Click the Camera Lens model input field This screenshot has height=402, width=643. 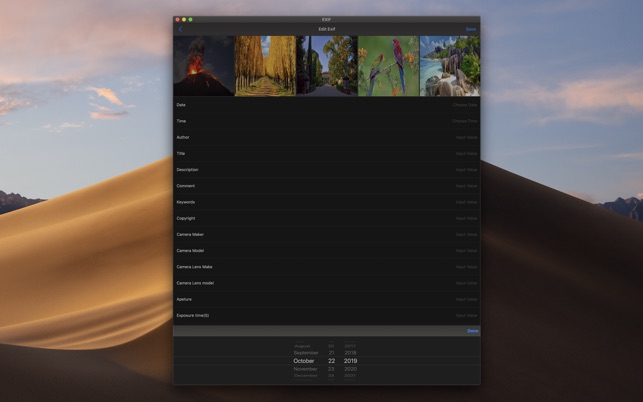tap(467, 283)
